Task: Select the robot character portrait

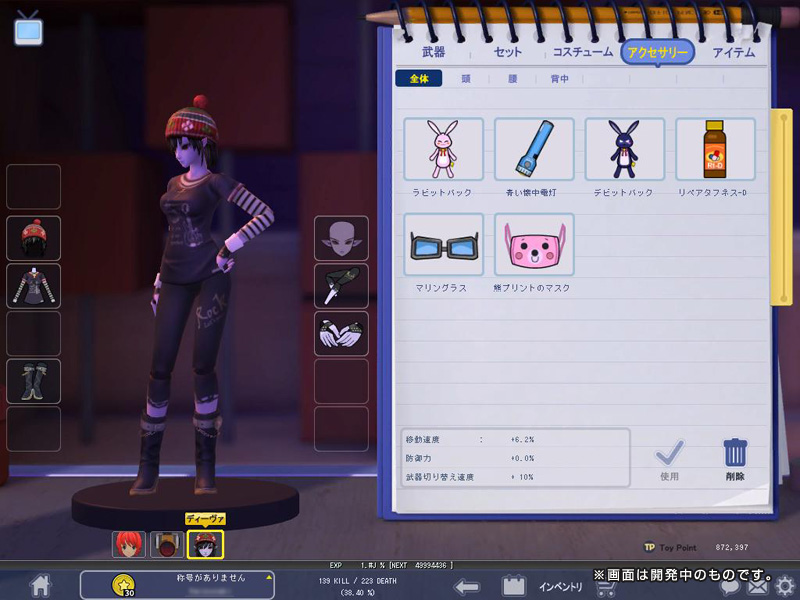Action: [167, 544]
